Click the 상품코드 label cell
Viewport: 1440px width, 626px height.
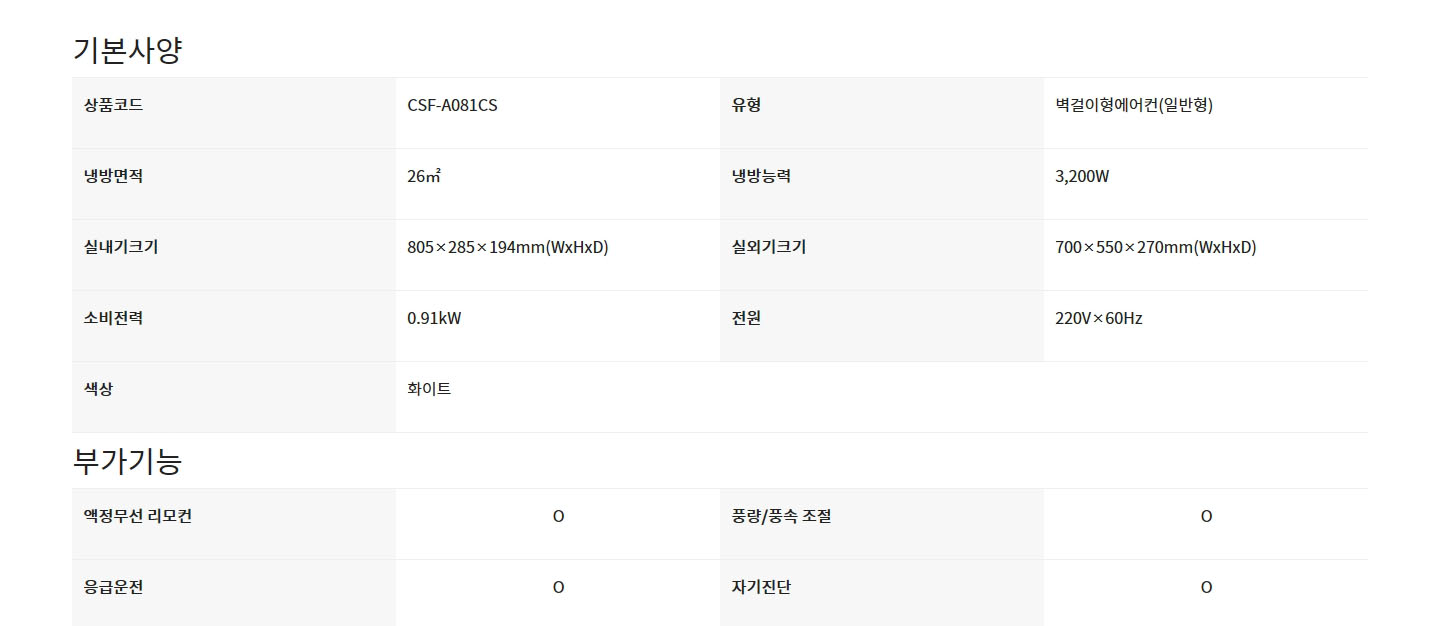pyautogui.click(x=234, y=113)
